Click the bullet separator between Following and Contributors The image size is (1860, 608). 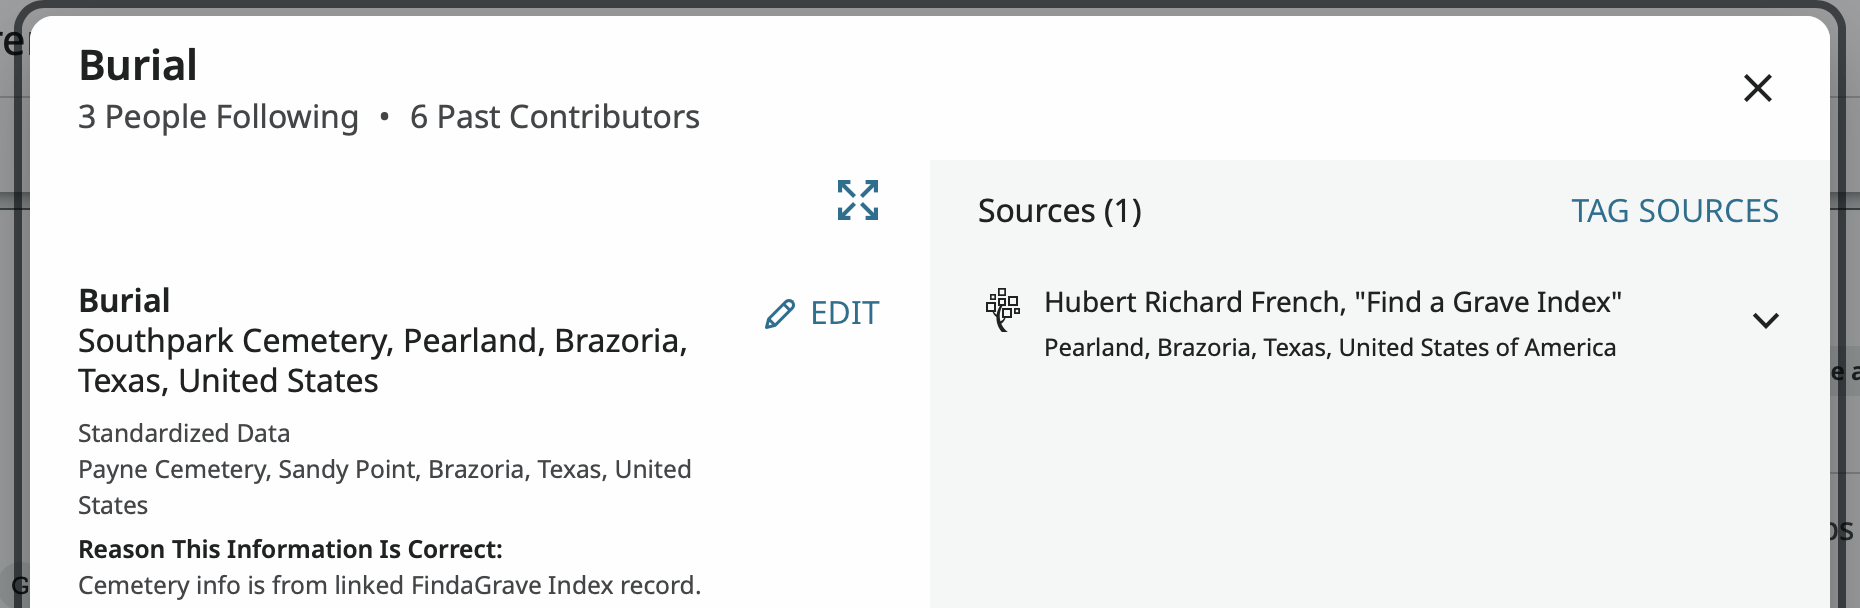pyautogui.click(x=384, y=117)
